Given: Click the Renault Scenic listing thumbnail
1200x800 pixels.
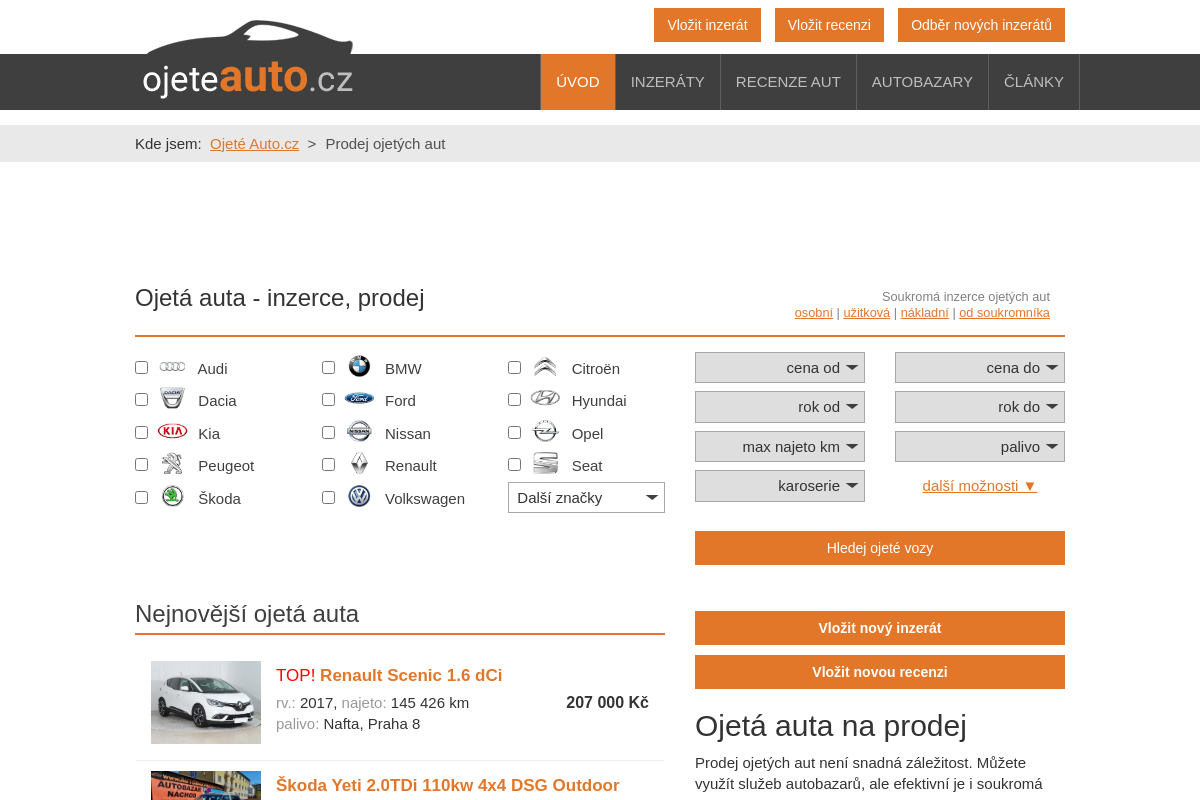Looking at the screenshot, I should pyautogui.click(x=206, y=702).
